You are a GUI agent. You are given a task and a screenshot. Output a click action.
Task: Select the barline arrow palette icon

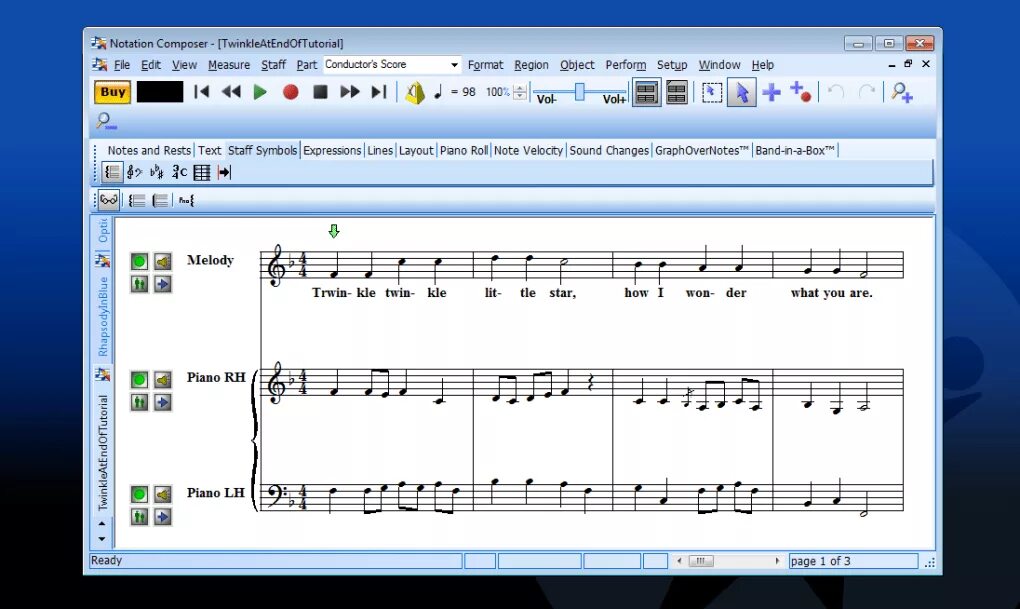(x=224, y=172)
